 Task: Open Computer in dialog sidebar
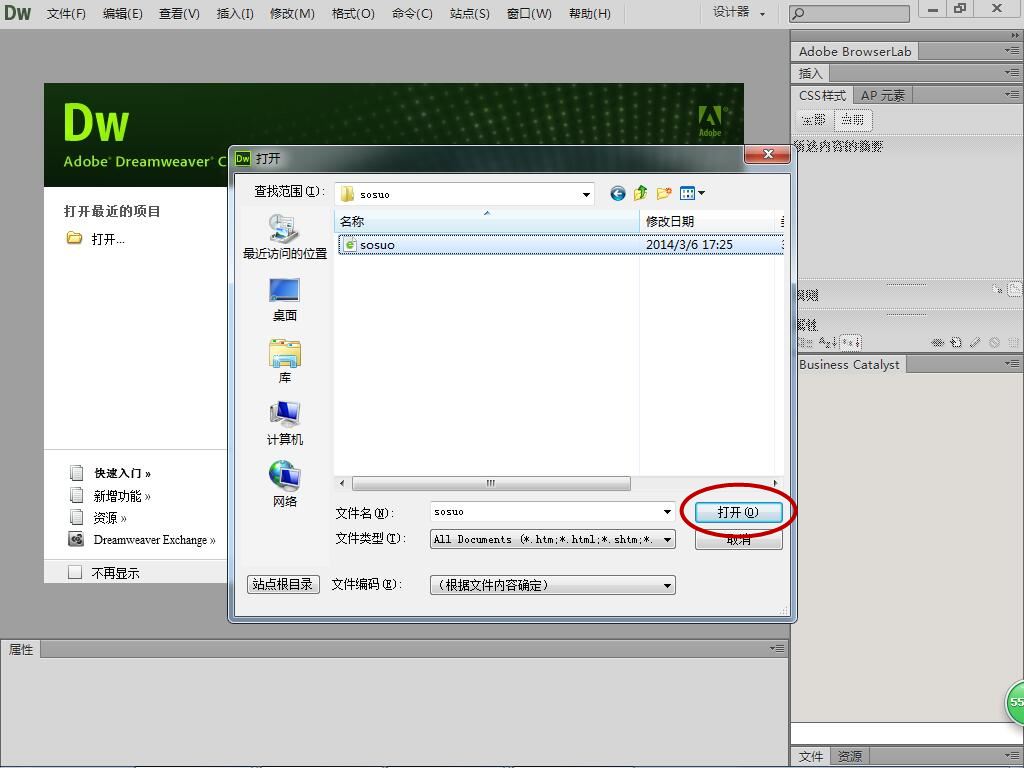pyautogui.click(x=285, y=423)
